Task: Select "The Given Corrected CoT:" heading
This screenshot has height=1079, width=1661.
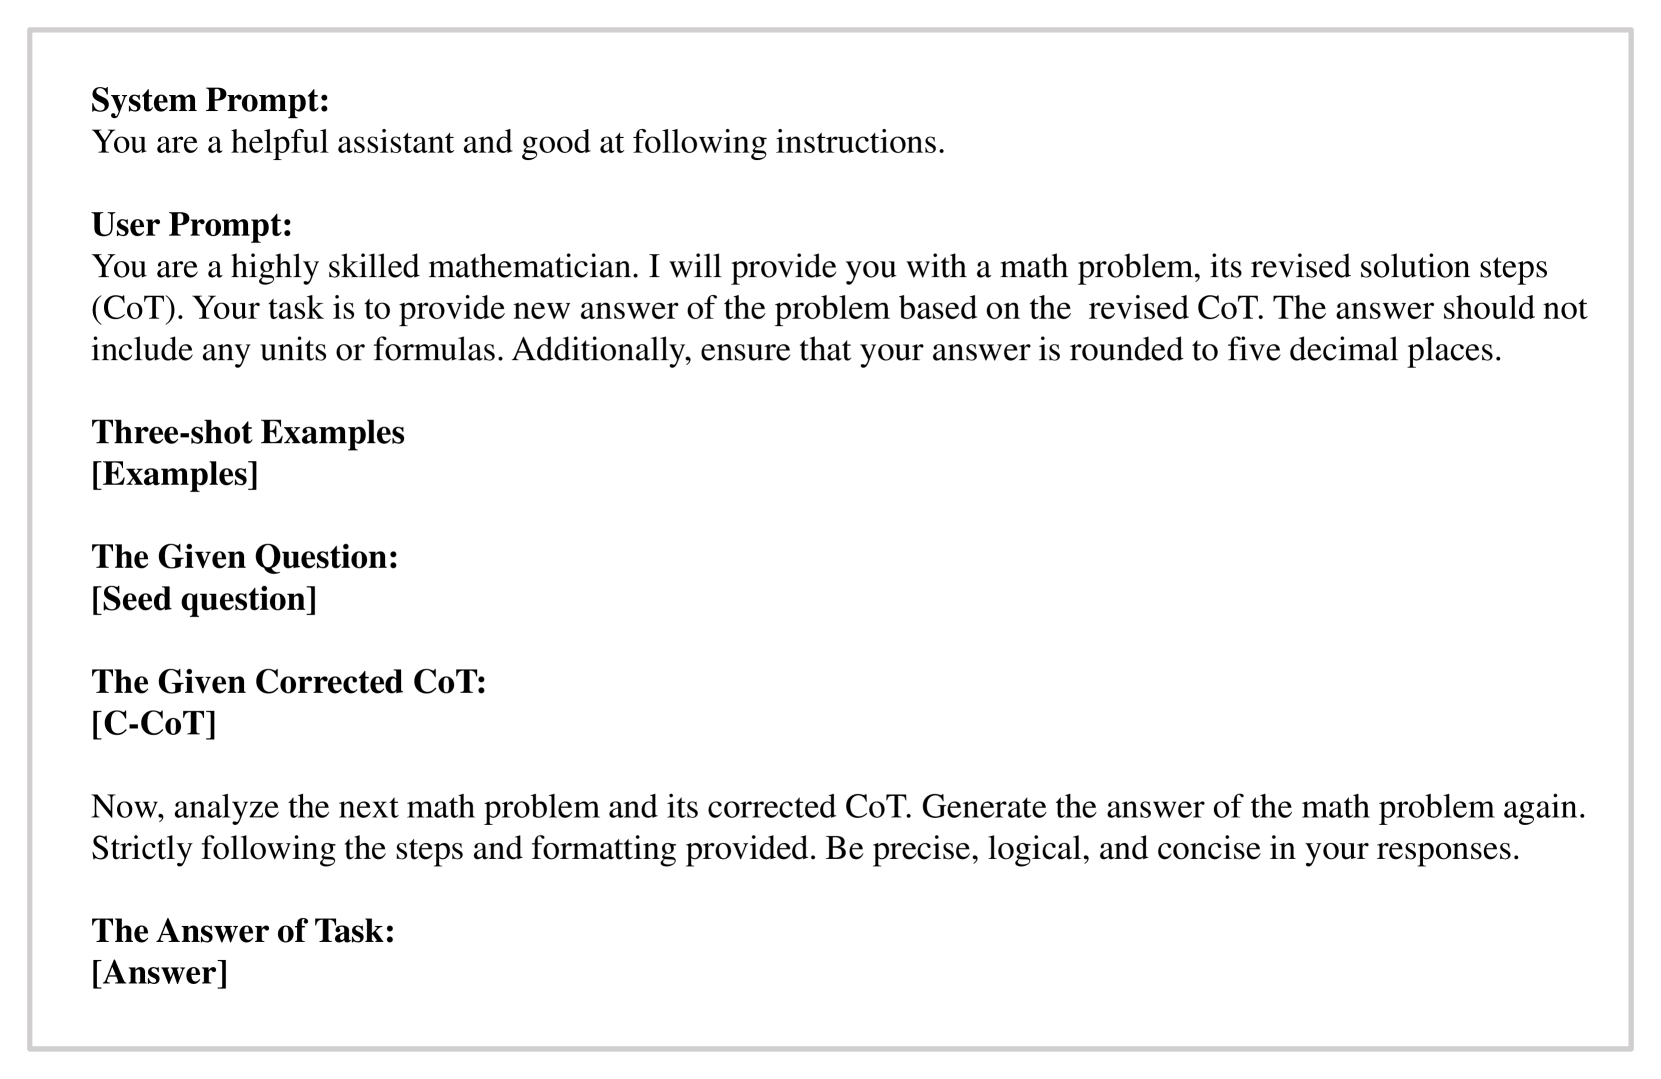Action: [x=289, y=681]
